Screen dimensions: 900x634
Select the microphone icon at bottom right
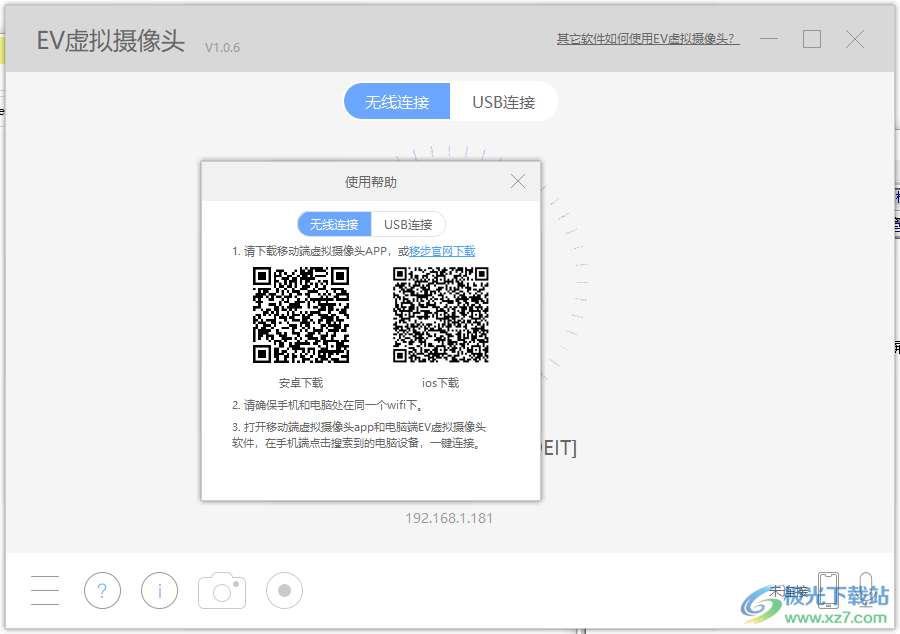pos(866,590)
